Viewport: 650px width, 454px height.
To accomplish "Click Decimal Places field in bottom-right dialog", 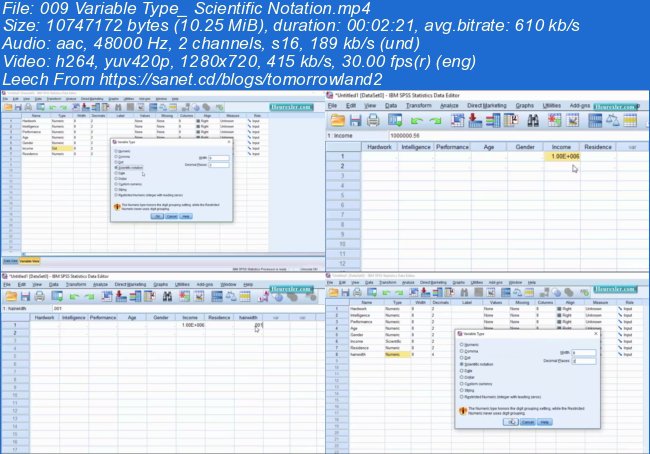I will [584, 361].
